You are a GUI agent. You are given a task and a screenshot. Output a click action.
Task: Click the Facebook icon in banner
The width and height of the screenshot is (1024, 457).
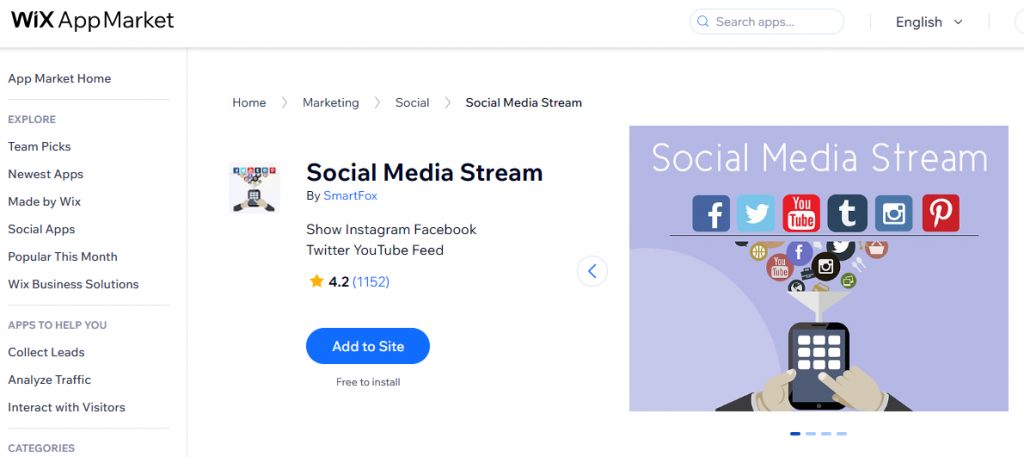point(711,212)
